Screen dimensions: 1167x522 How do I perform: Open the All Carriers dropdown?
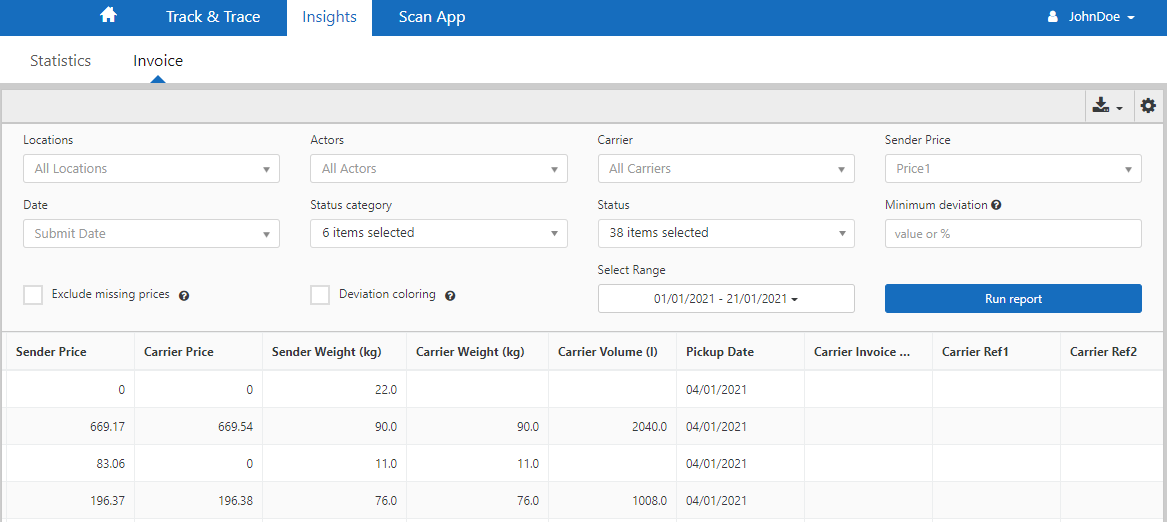point(725,169)
